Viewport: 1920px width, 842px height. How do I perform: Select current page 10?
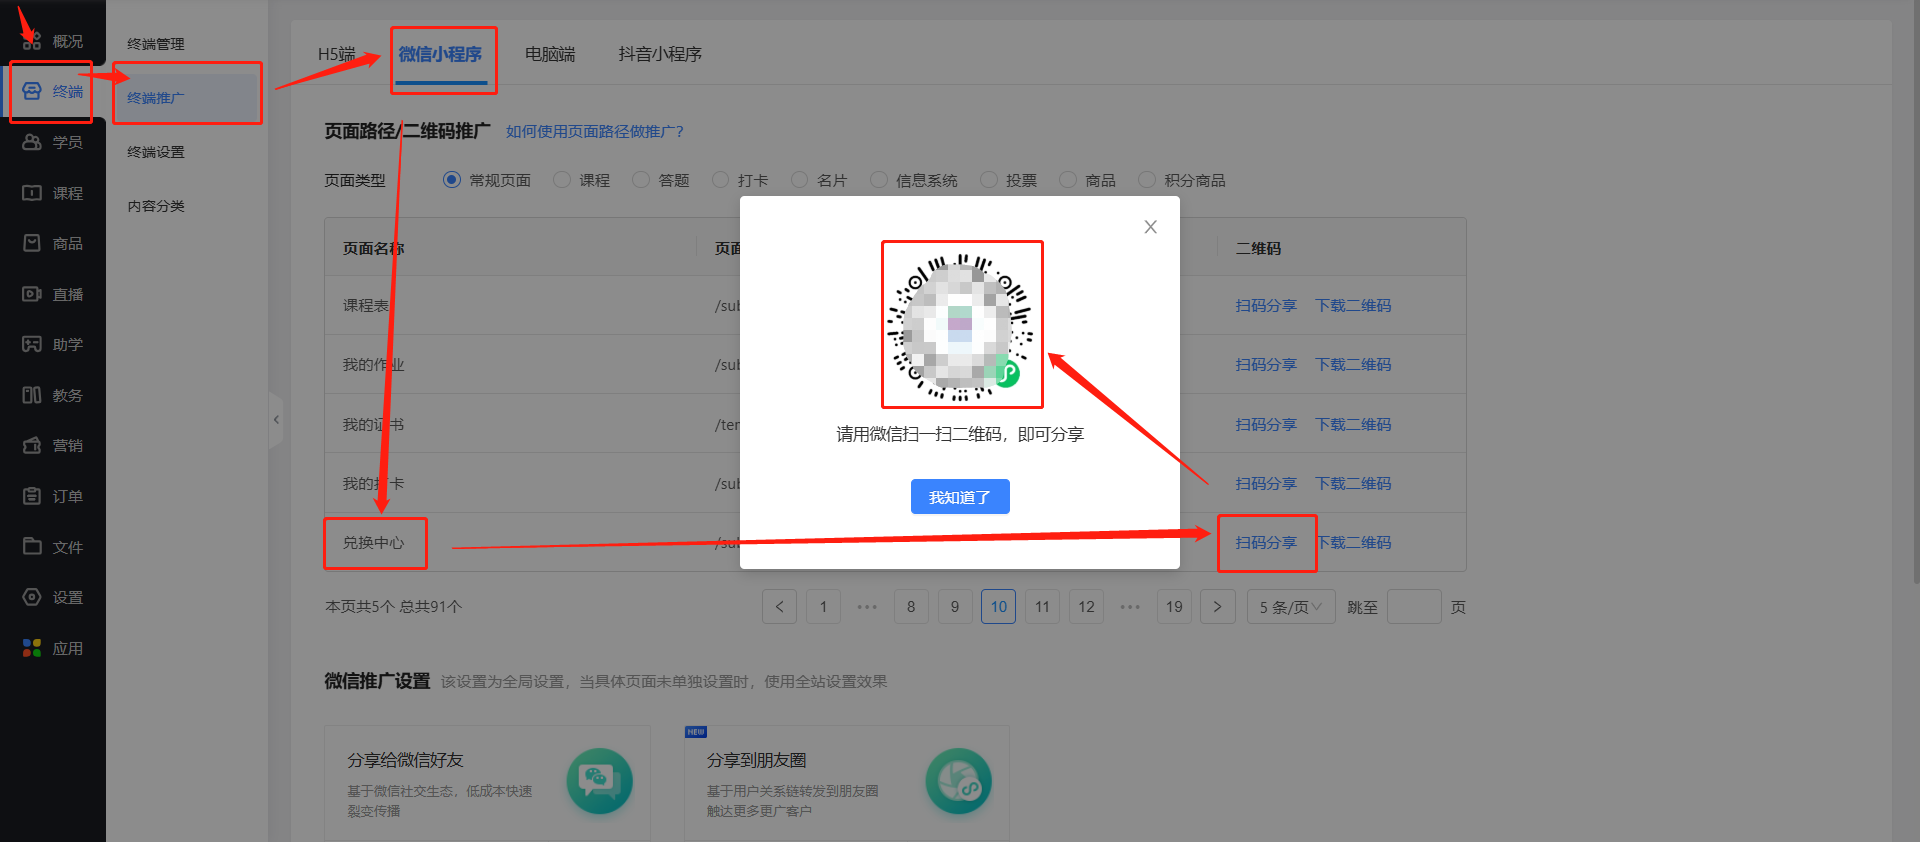(999, 607)
